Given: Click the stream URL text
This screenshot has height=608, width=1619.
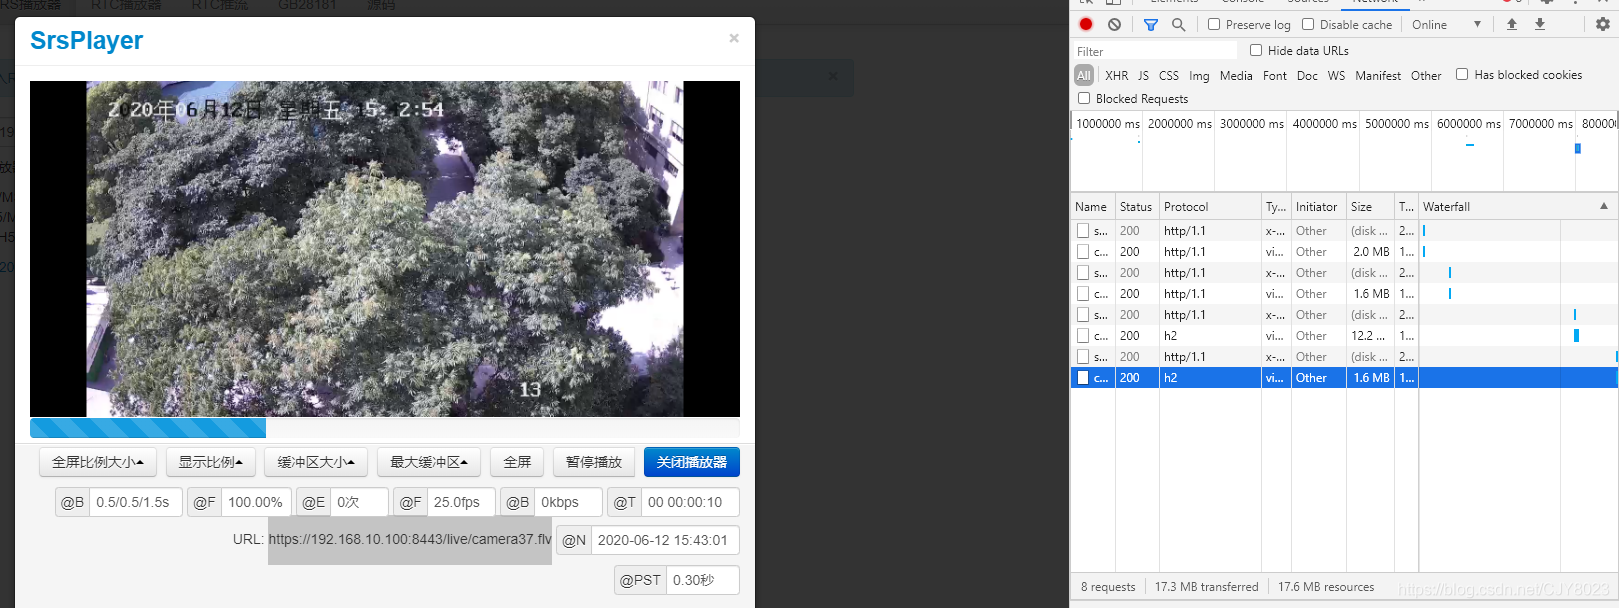Looking at the screenshot, I should tap(410, 539).
